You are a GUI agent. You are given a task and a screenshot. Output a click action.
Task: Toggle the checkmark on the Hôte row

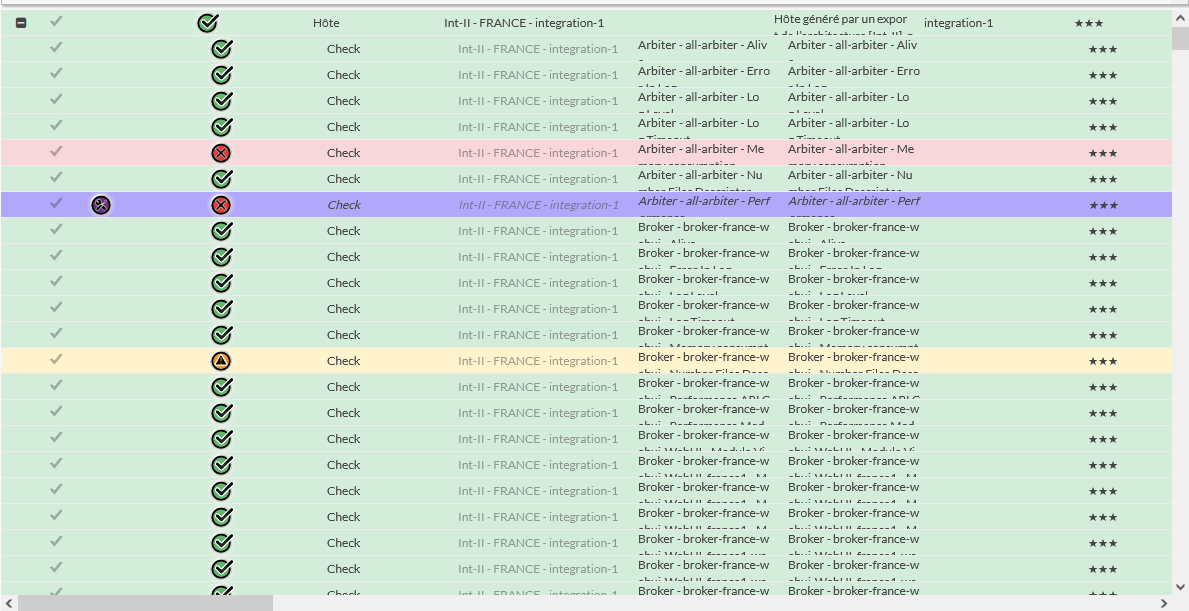(x=56, y=21)
